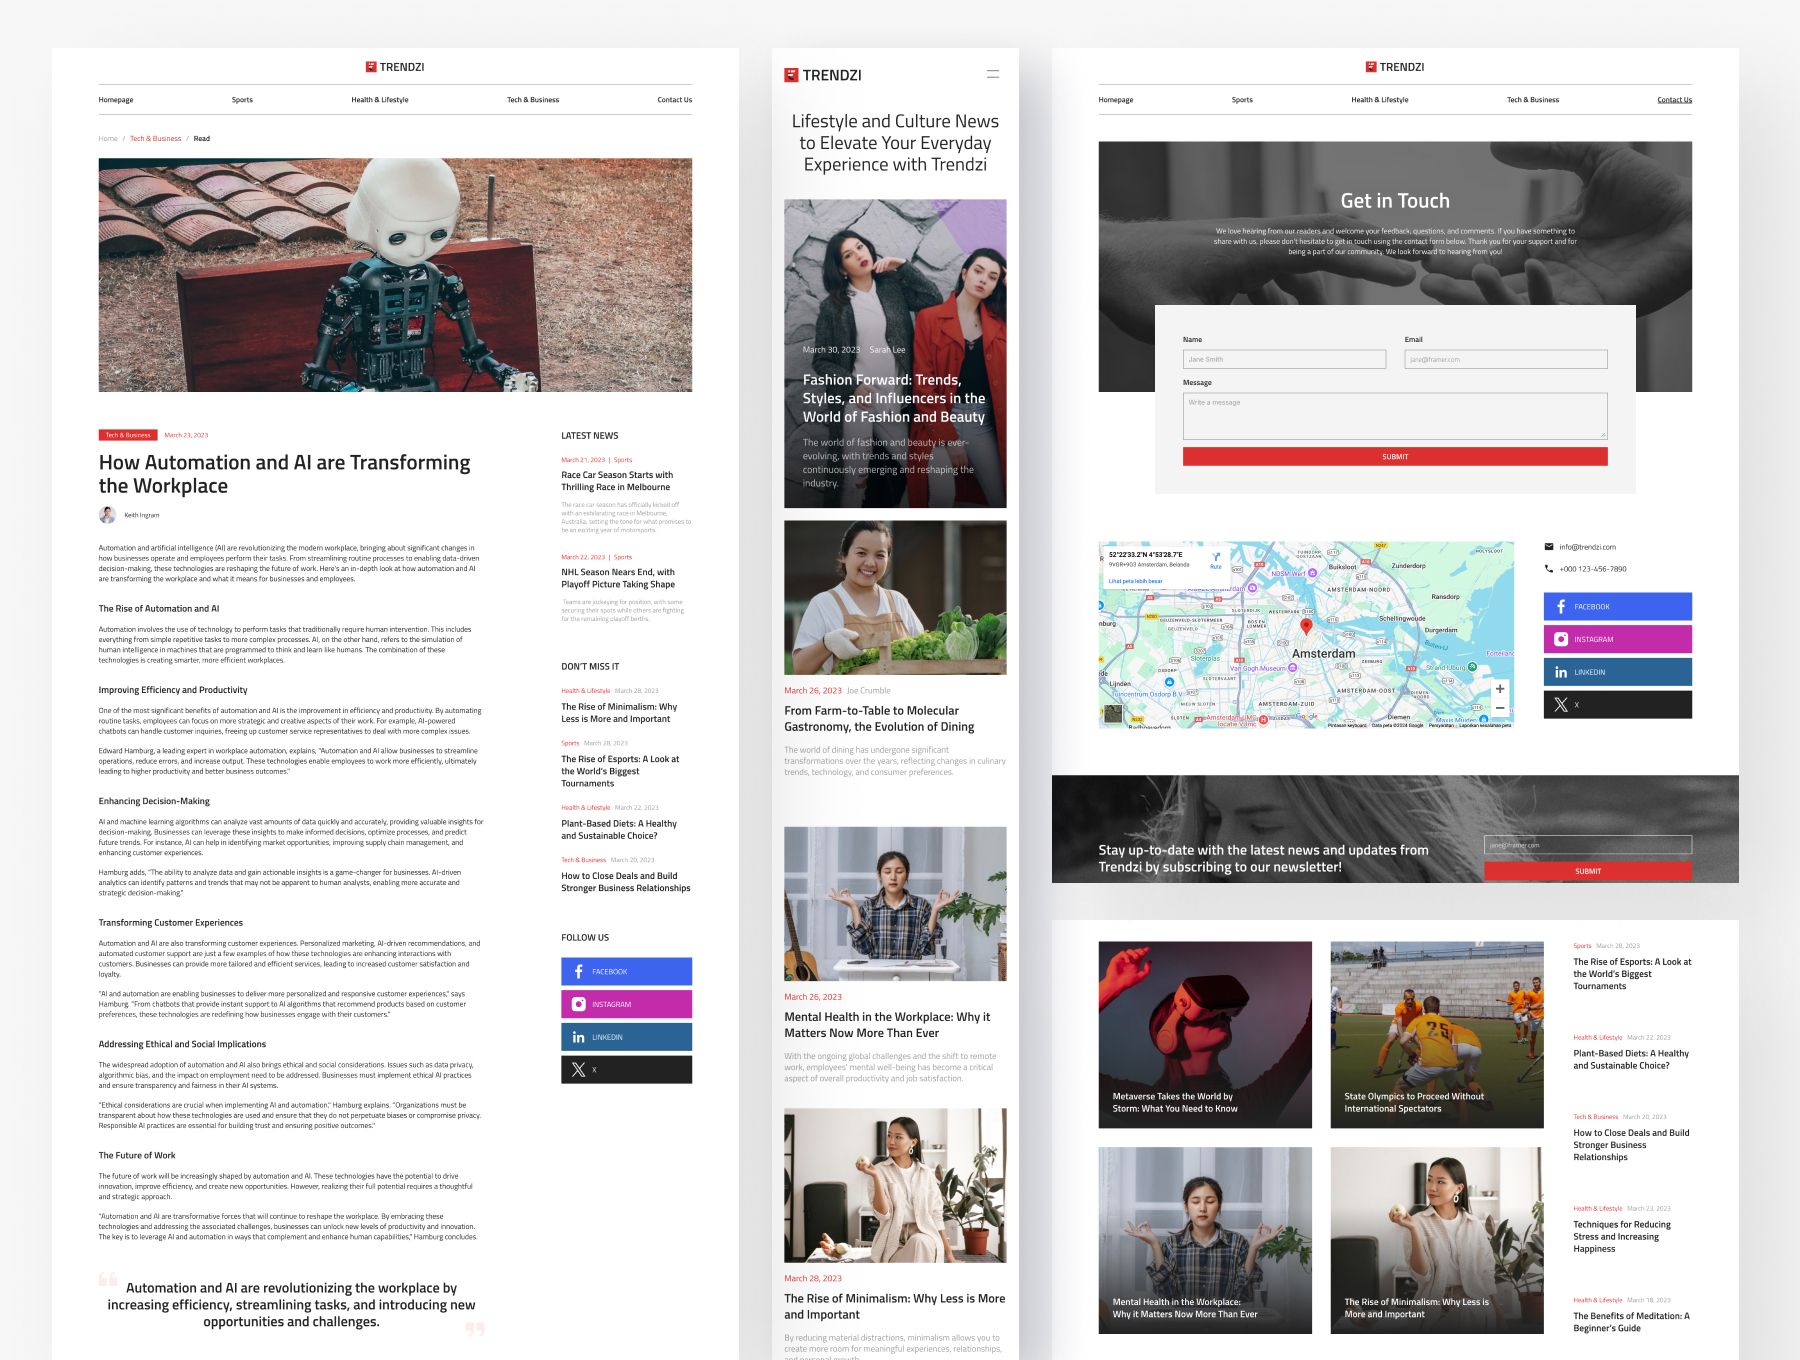1800x1360 pixels.
Task: Click Trendzi logo on contact page
Action: pyautogui.click(x=1395, y=67)
